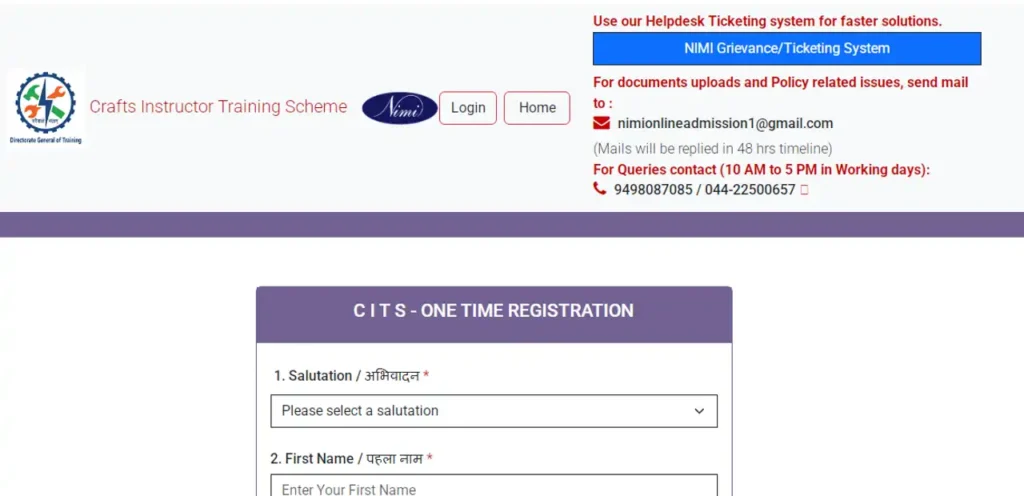Click the Salutation field label
This screenshot has height=496, width=1024.
pyautogui.click(x=351, y=376)
